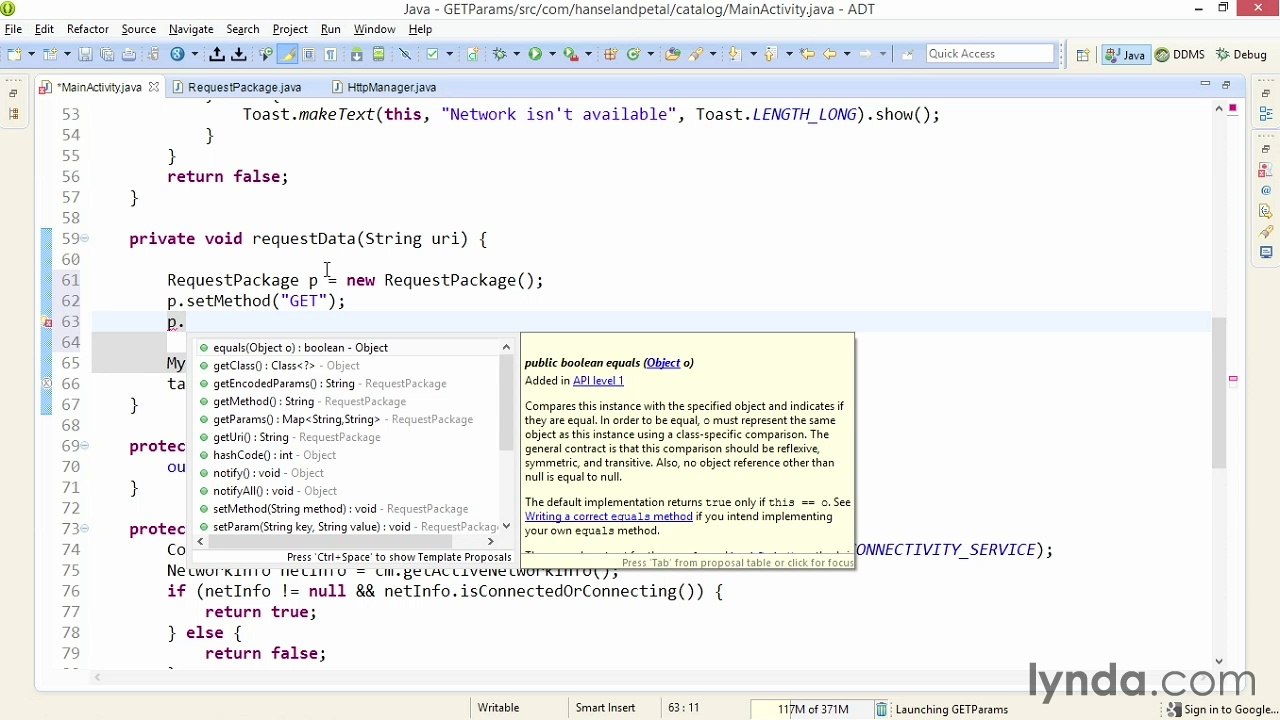
Task: Open dropdown next to the Run button
Action: tap(552, 54)
